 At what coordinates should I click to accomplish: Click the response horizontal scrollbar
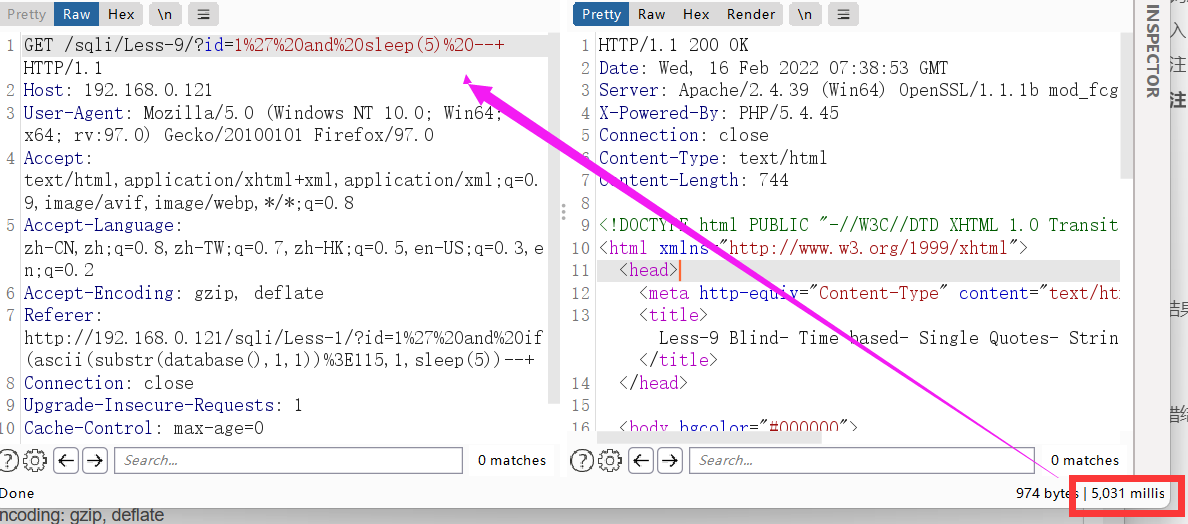[x=709, y=437]
